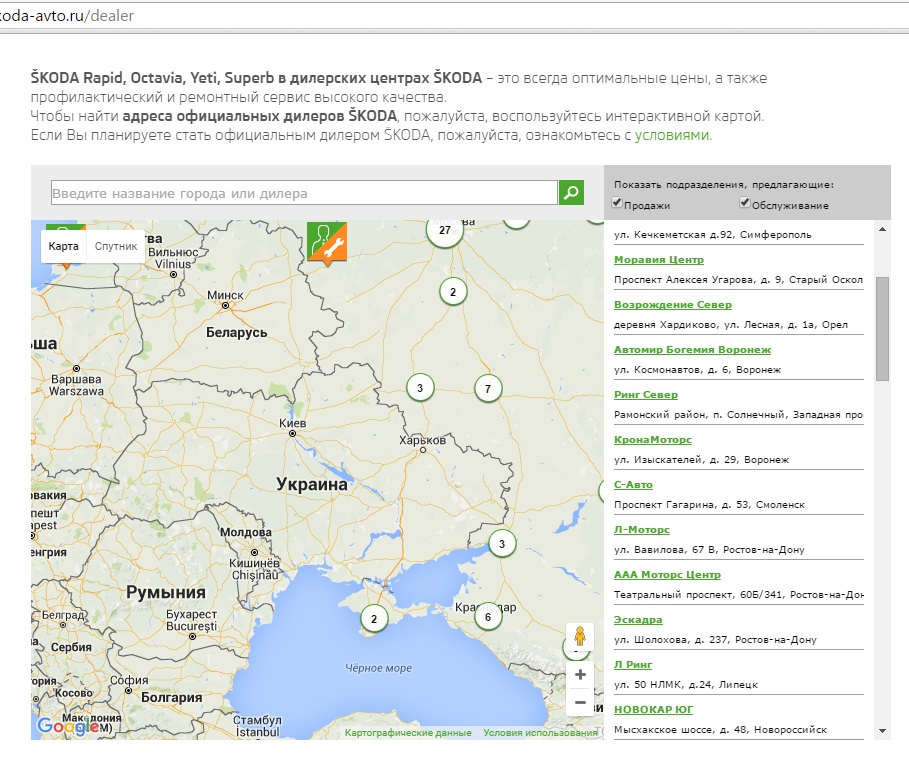909x773 pixels.
Task: Click the Crimea cluster marker showing 2
Action: click(374, 619)
